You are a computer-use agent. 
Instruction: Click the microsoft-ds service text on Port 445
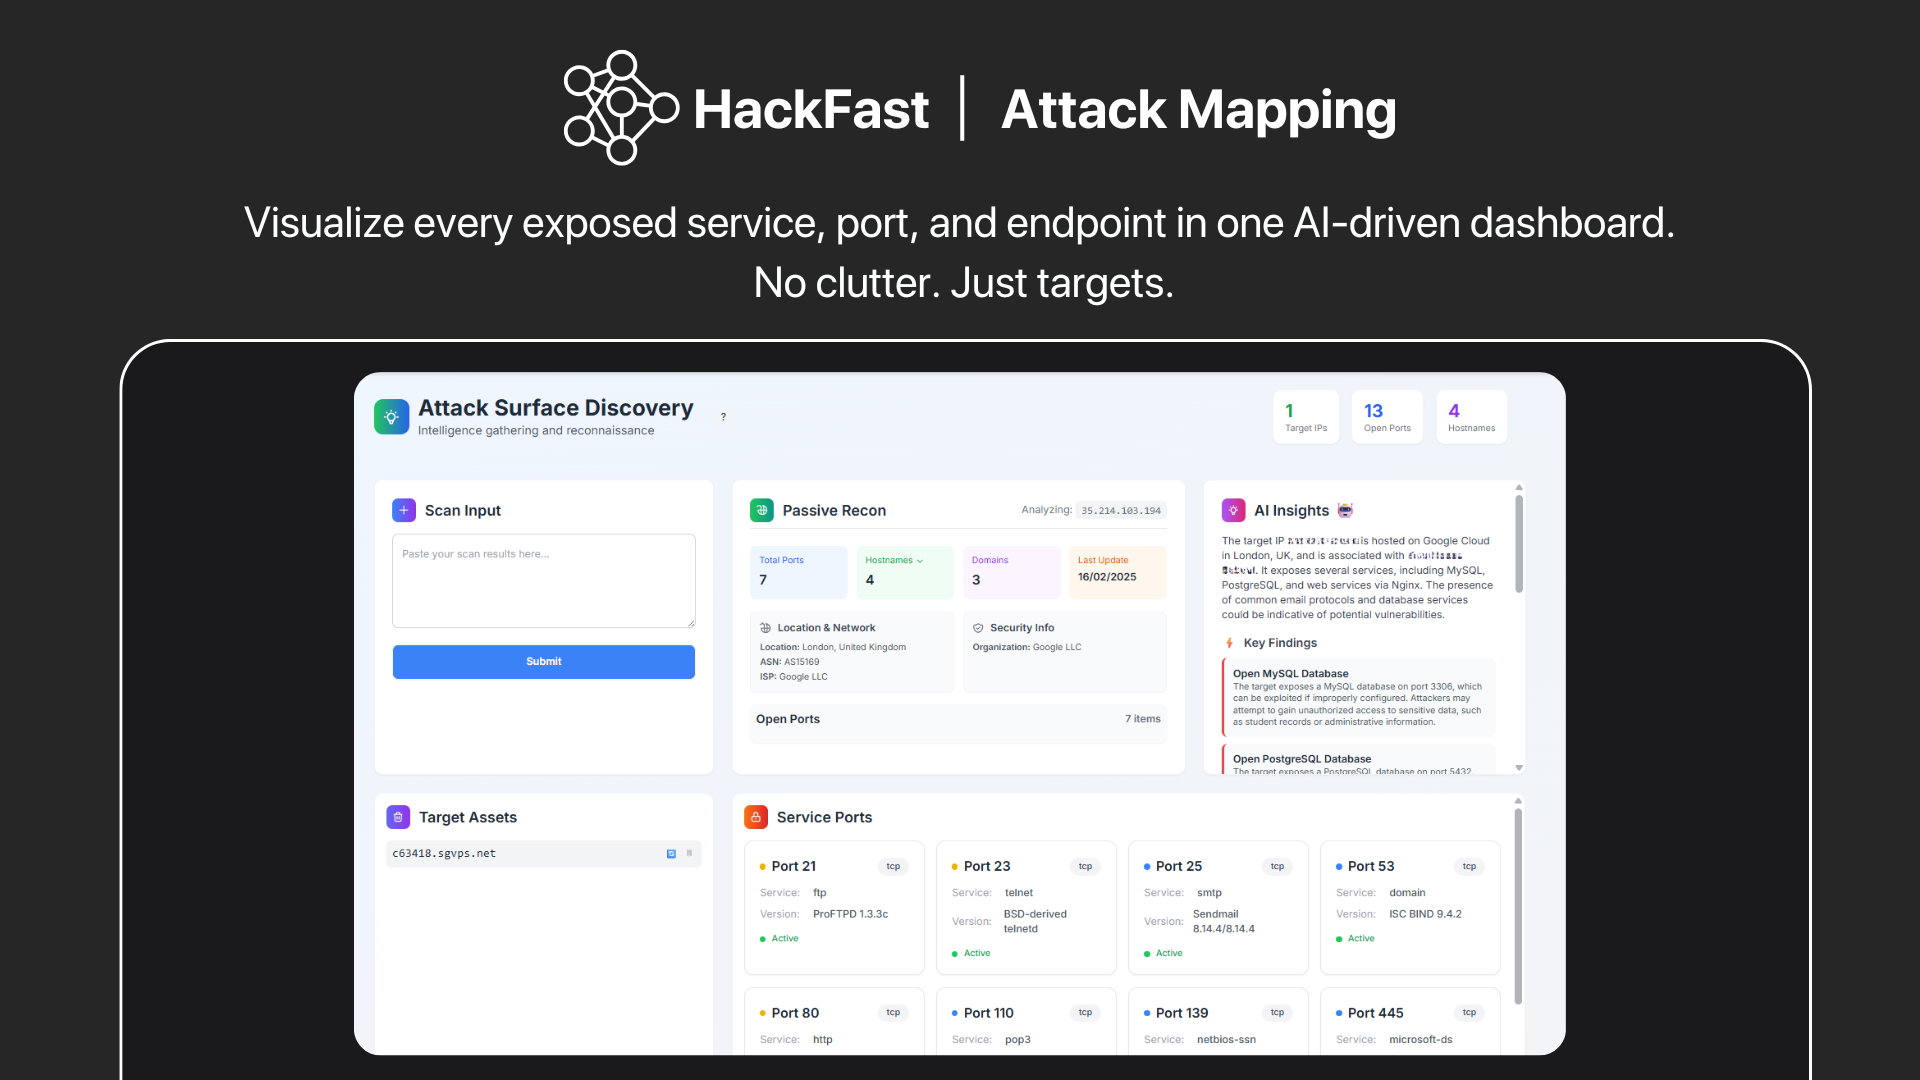[x=1420, y=1040]
